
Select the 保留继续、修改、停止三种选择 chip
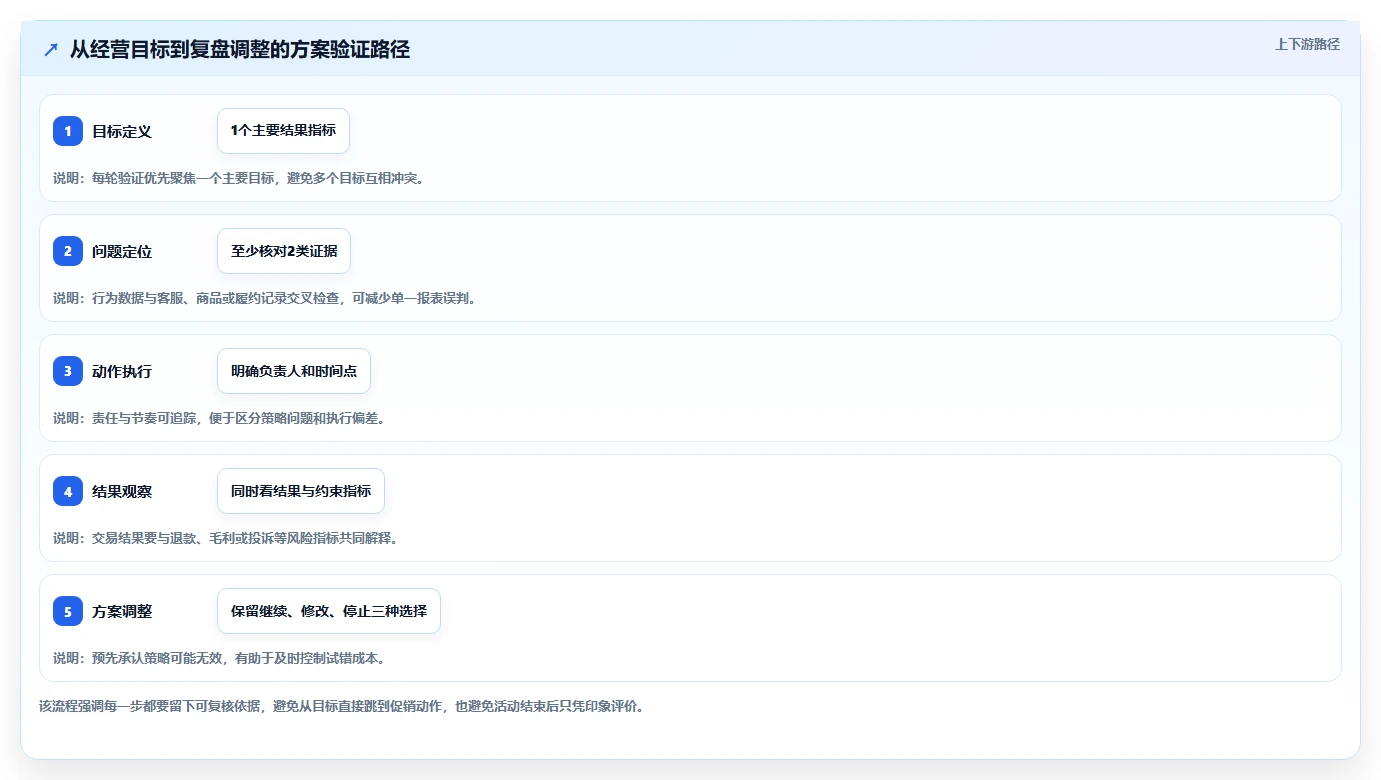pyautogui.click(x=329, y=611)
